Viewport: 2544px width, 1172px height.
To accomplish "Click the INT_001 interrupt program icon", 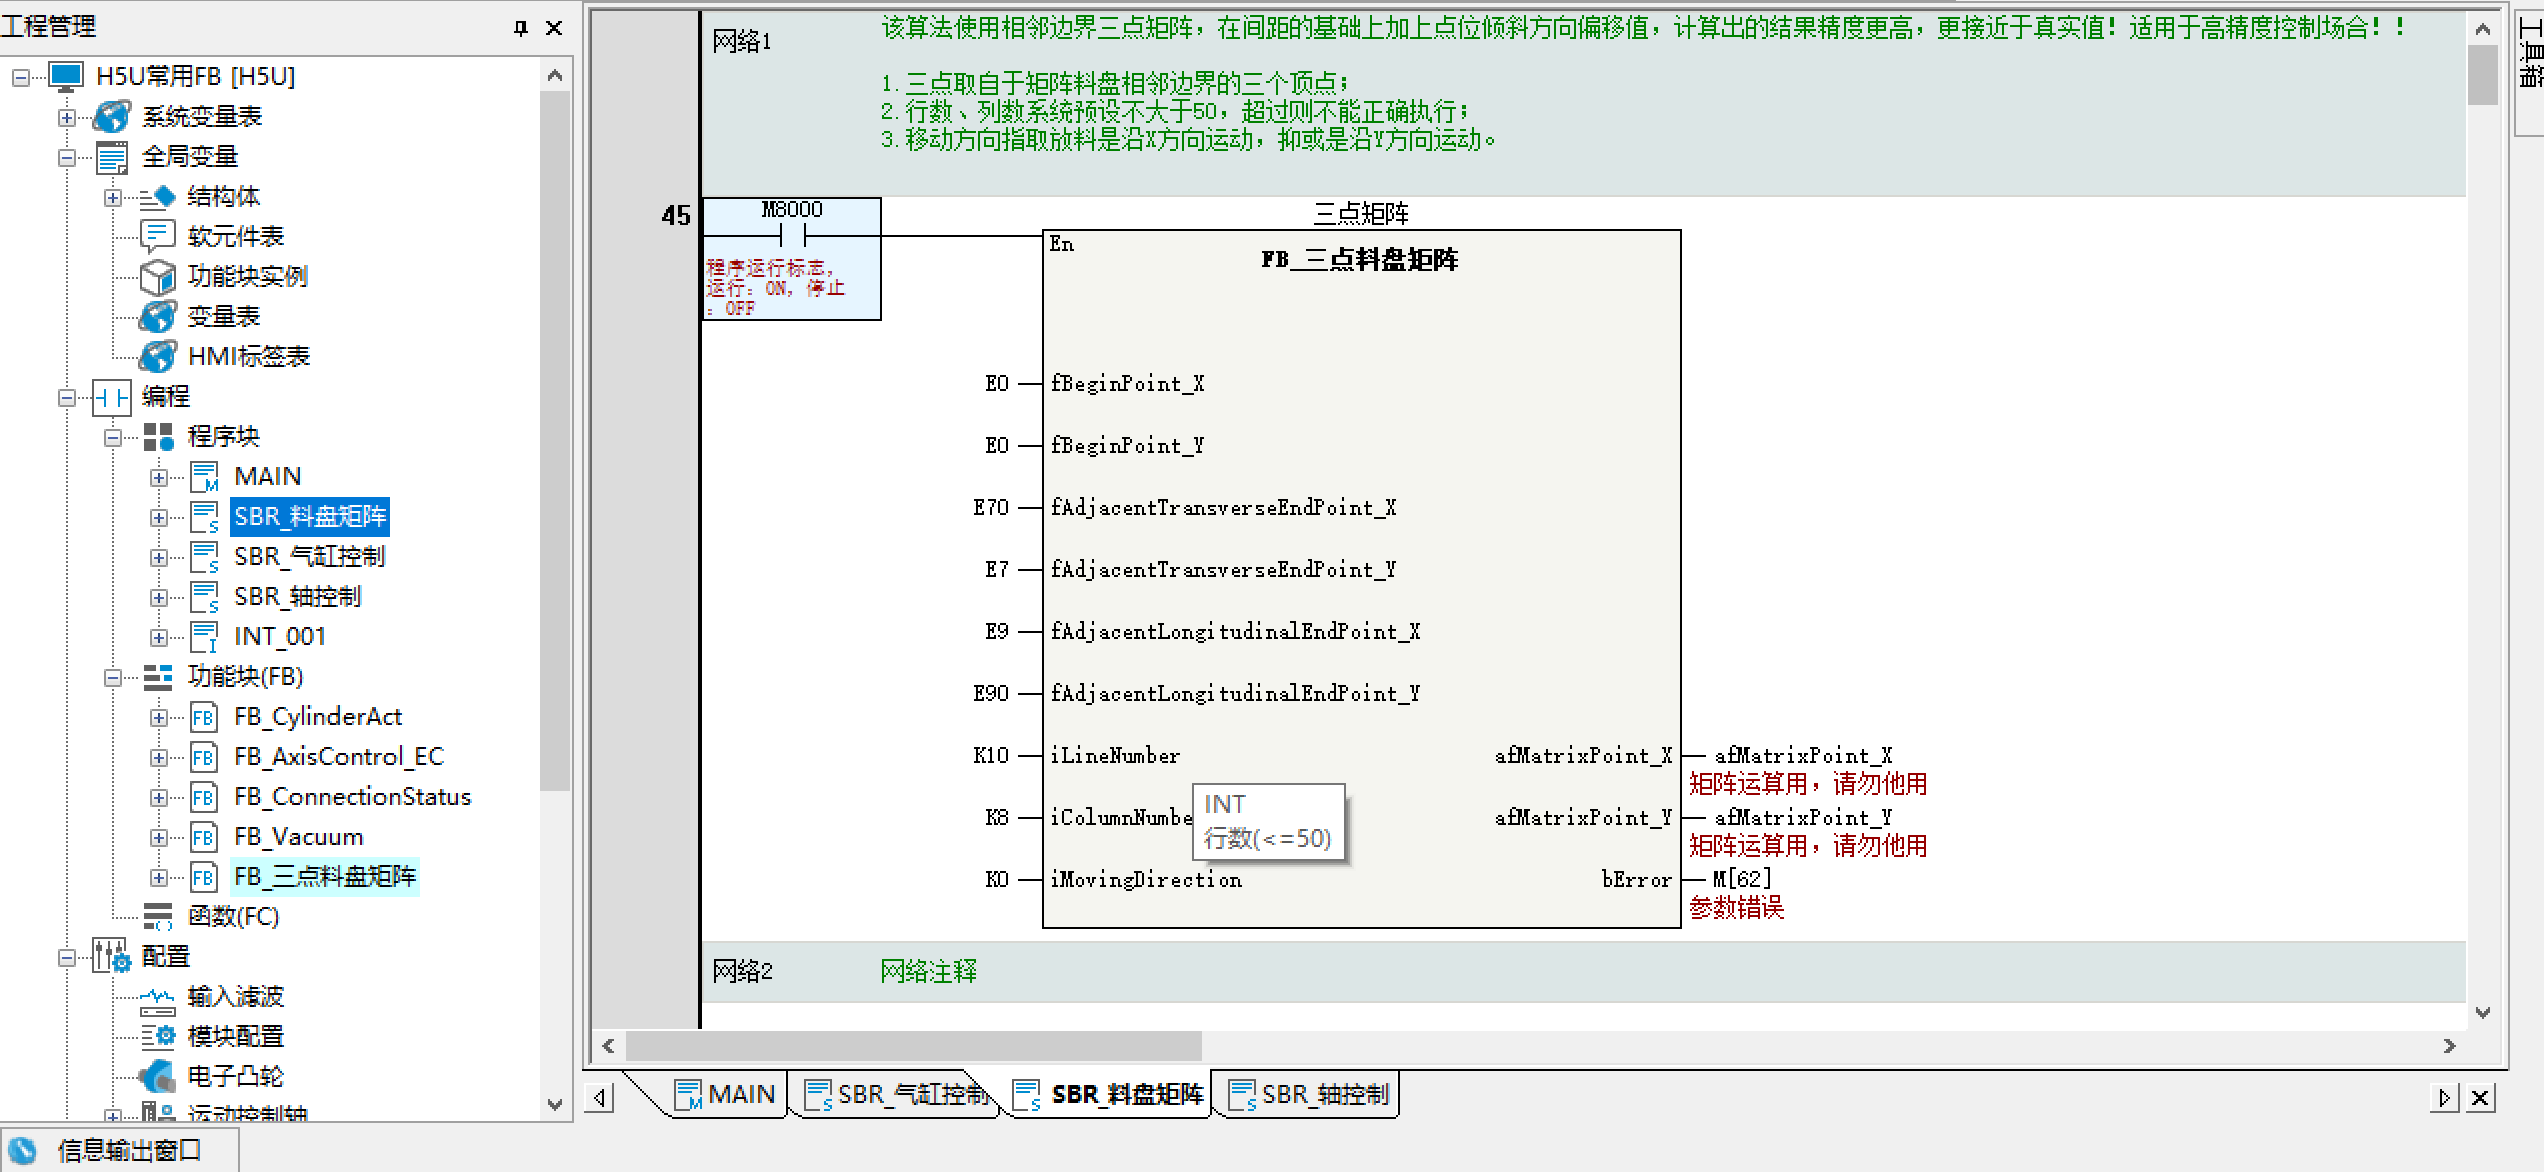I will click(204, 637).
